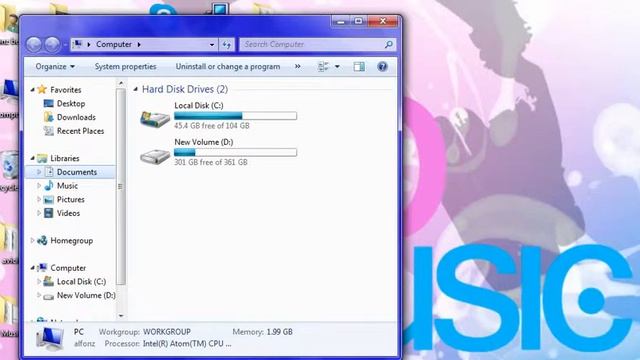640x360 pixels.
Task: Select Videos library
Action: 68,213
